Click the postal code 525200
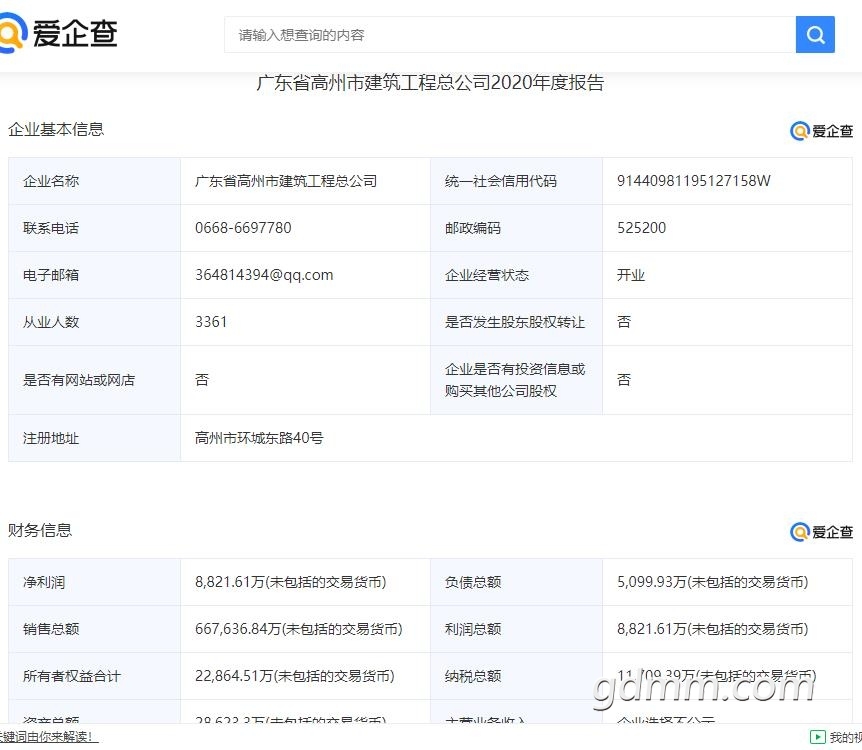 coord(641,228)
